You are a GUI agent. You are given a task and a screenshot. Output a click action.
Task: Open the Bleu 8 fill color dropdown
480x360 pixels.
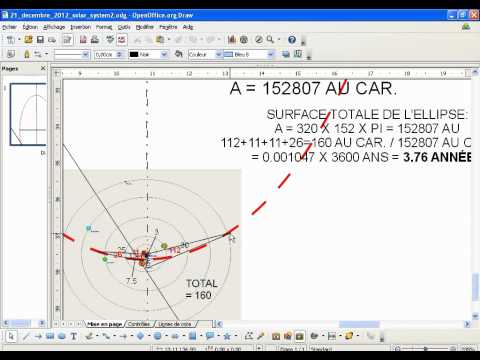tap(271, 54)
